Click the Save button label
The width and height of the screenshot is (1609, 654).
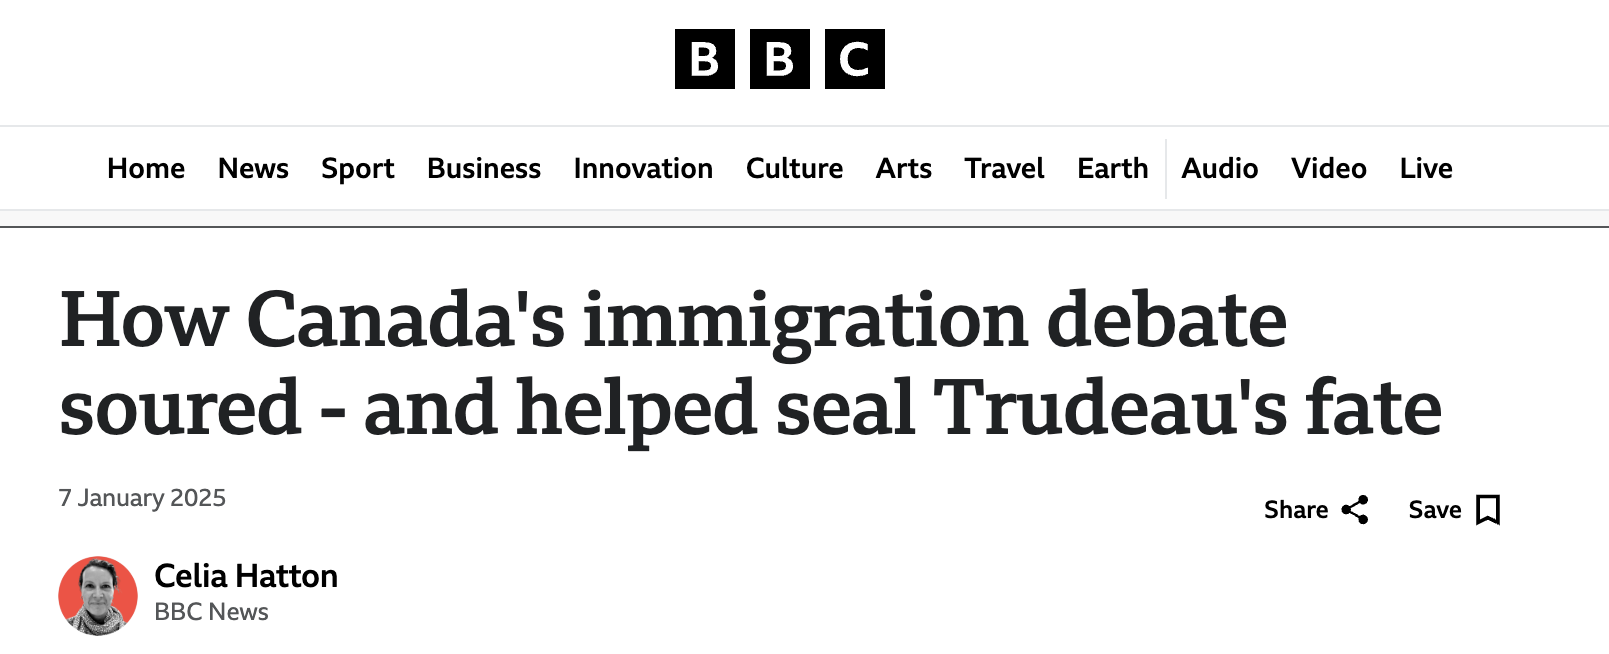(x=1435, y=510)
